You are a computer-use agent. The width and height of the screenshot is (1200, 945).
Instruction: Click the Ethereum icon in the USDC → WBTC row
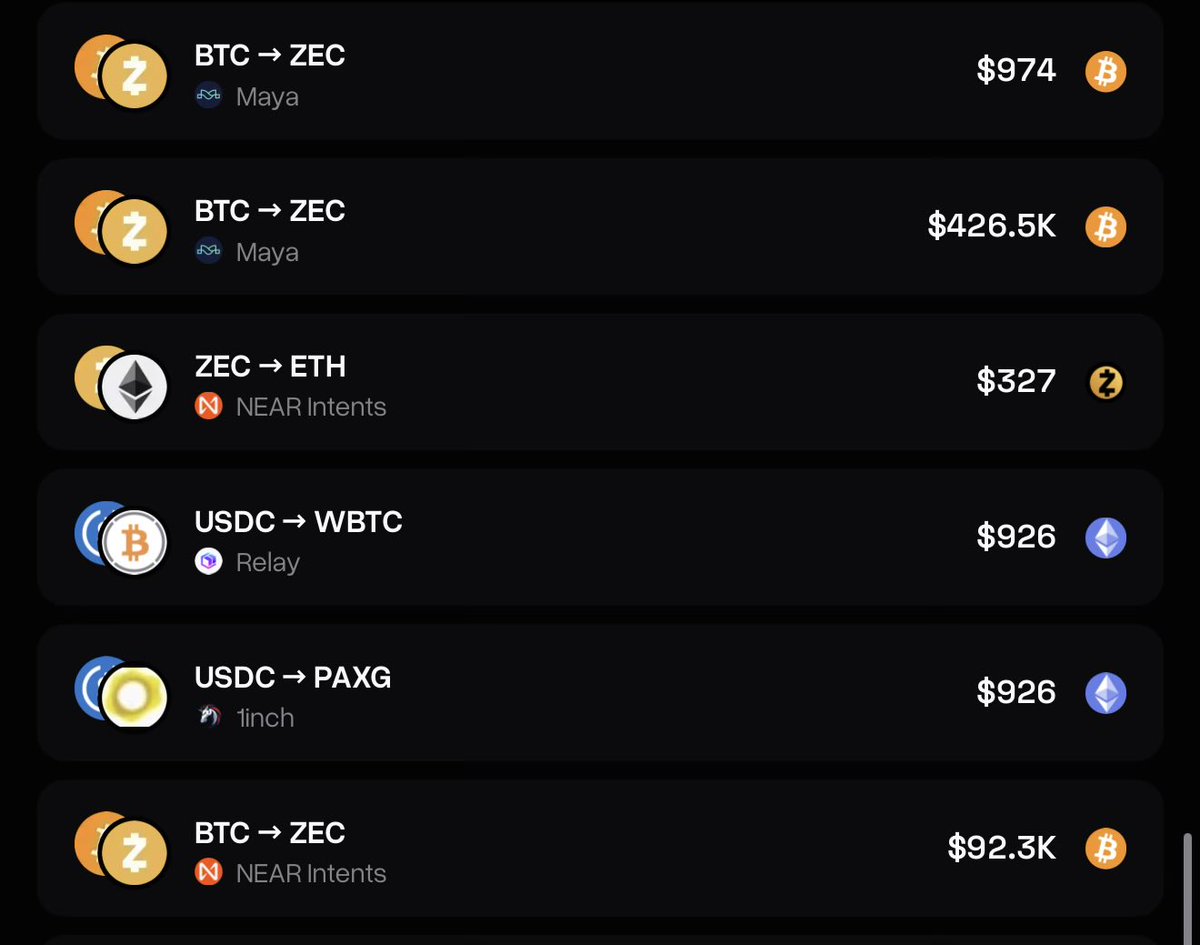pyautogui.click(x=1105, y=538)
